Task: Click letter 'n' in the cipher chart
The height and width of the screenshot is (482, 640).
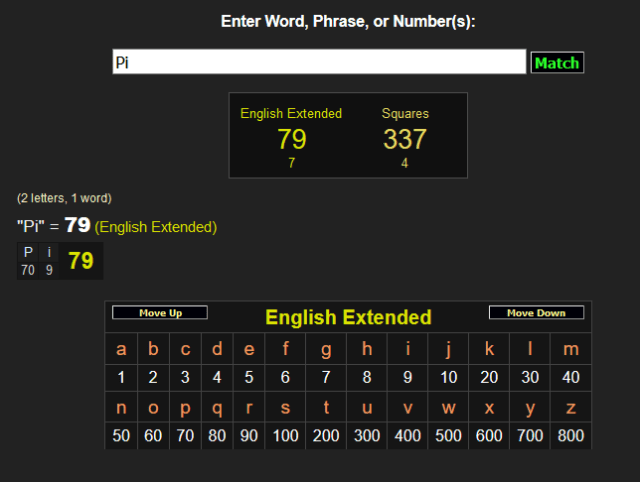Action: 121,407
